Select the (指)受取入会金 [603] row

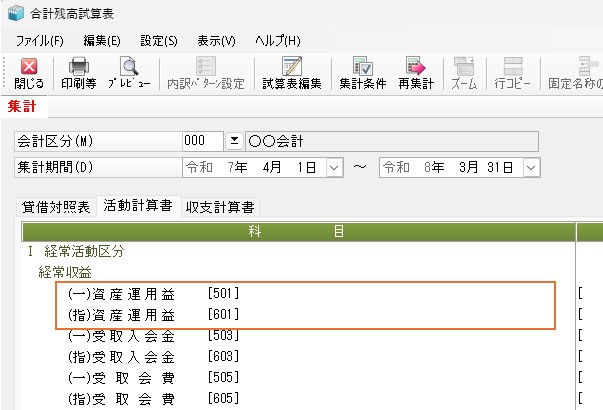pyautogui.click(x=153, y=357)
